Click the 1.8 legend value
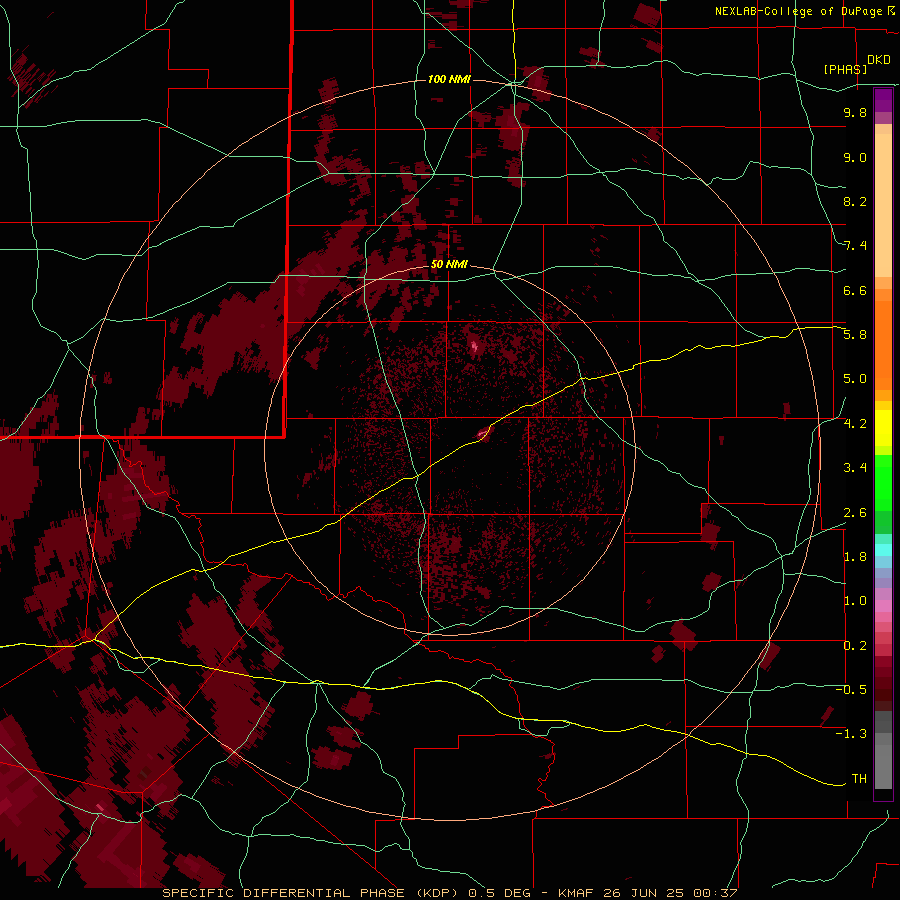 855,557
